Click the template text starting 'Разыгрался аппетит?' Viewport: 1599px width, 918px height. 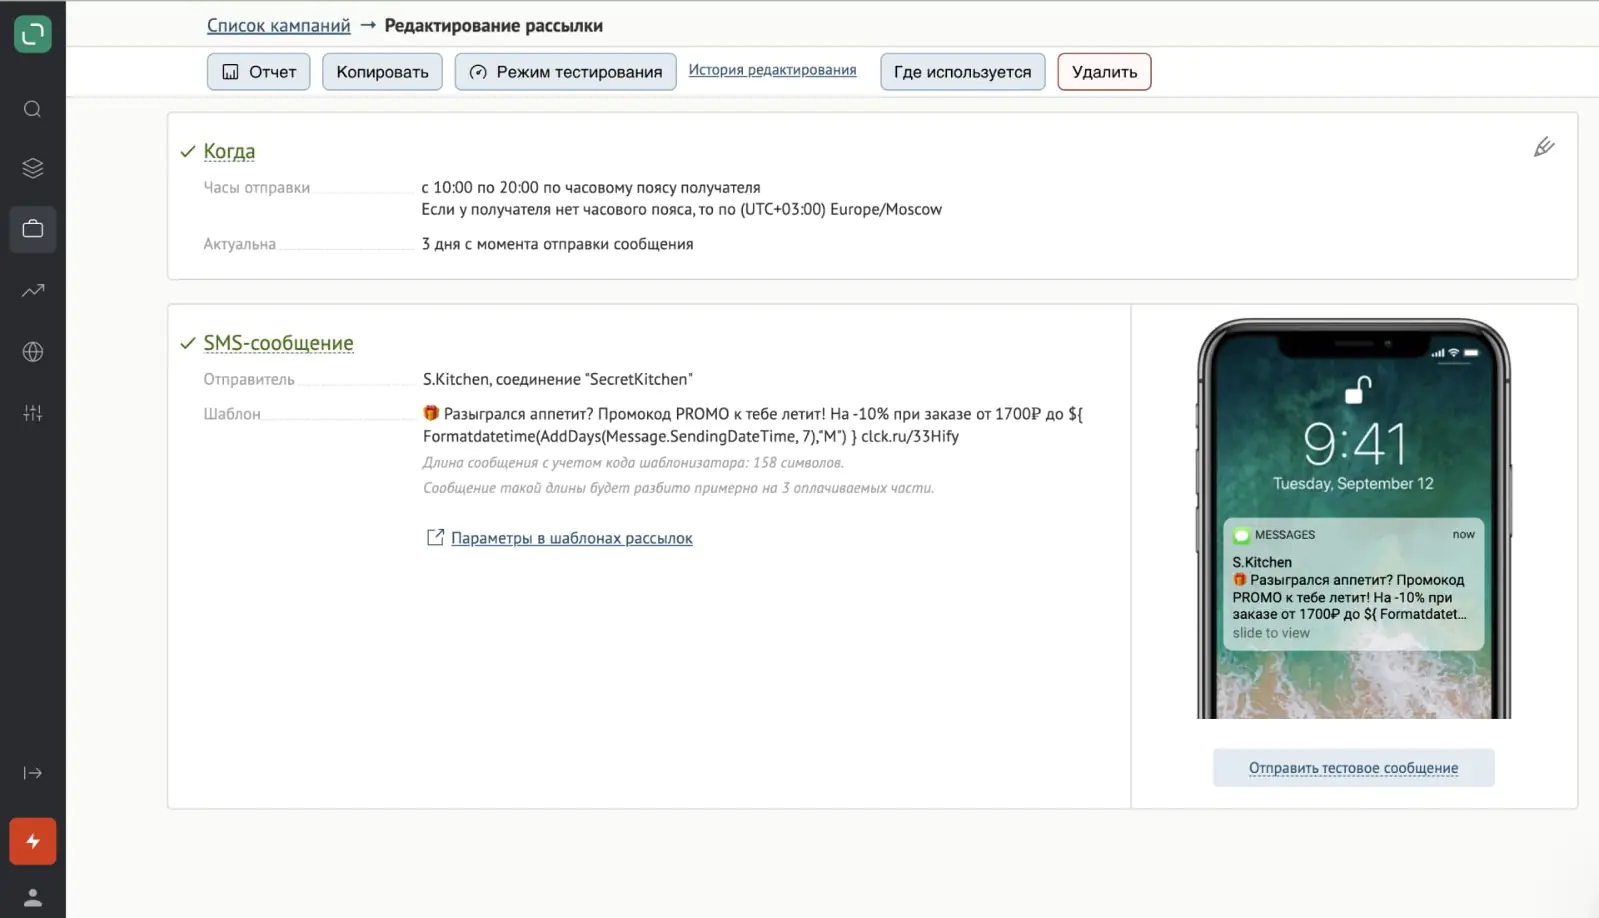(x=752, y=425)
